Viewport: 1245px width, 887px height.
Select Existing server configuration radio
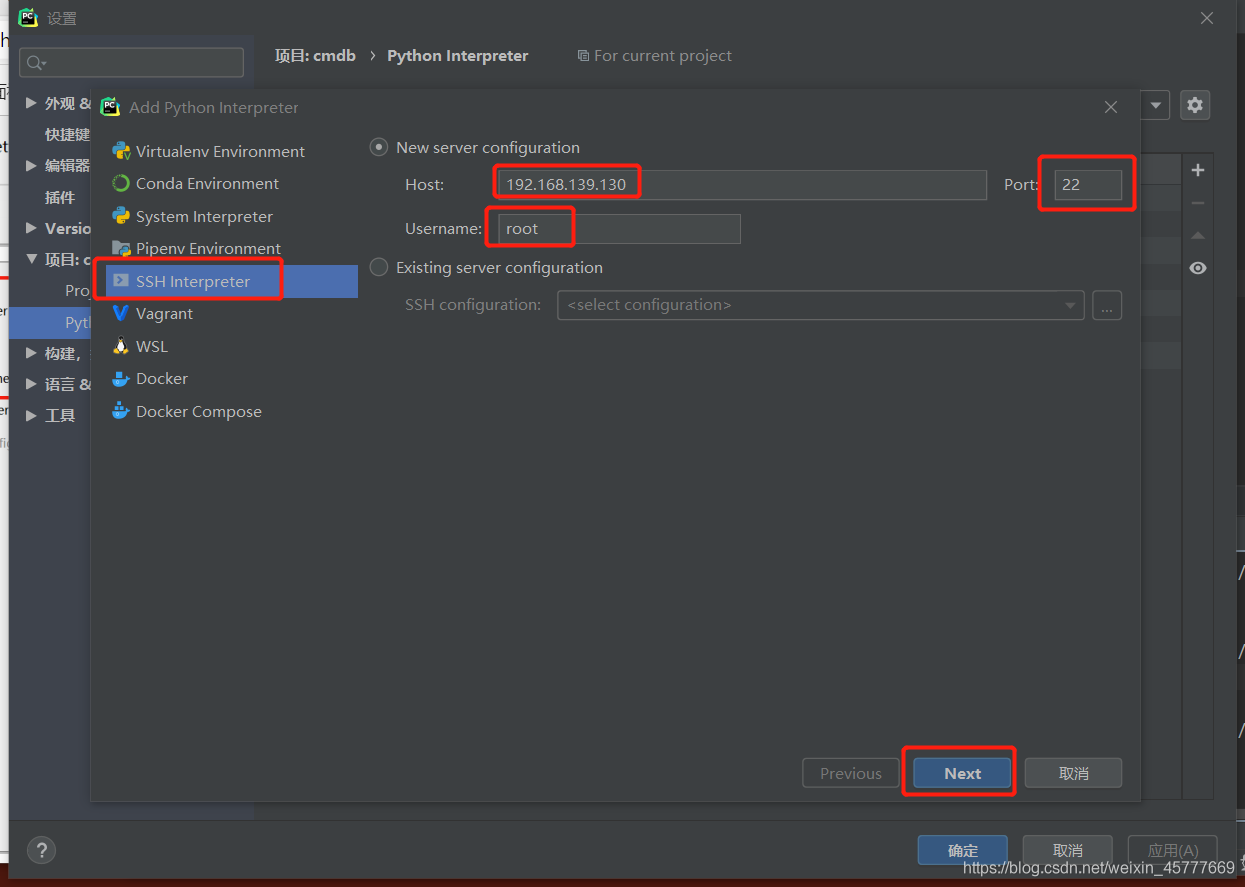[x=379, y=267]
